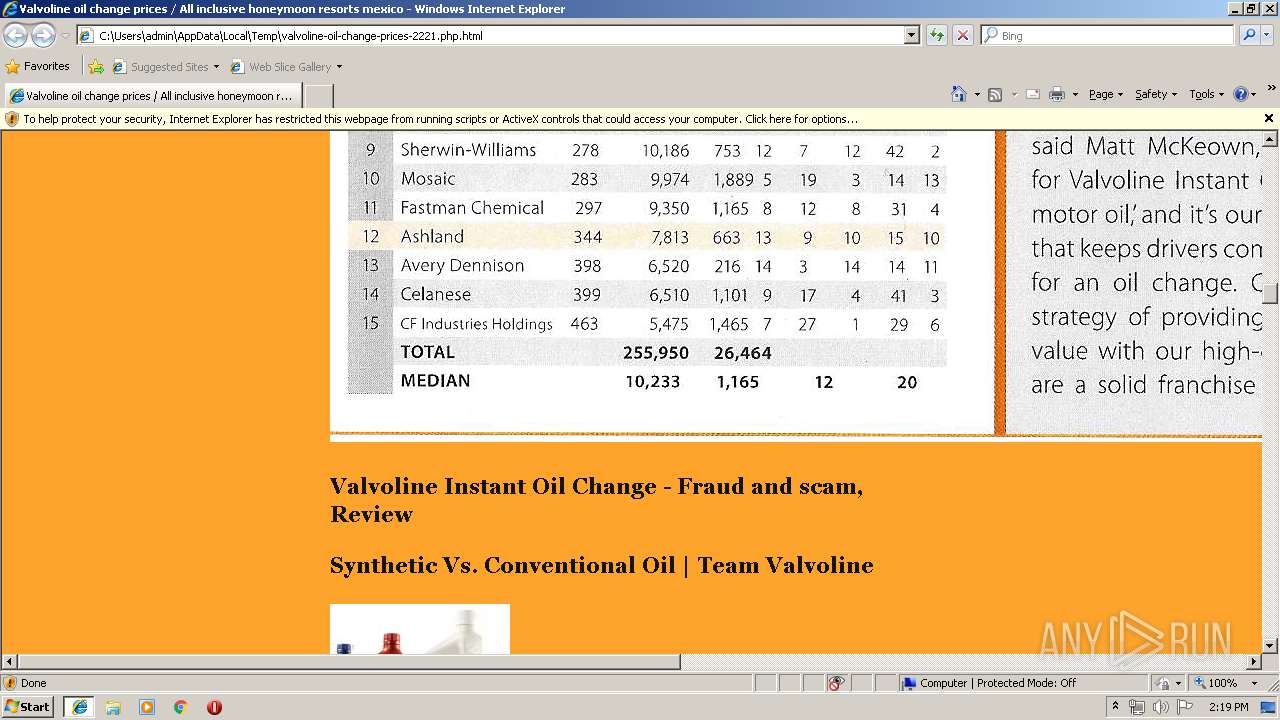The image size is (1280, 720).
Task: Open the recent pages dropdown beside Forward
Action: tap(65, 35)
